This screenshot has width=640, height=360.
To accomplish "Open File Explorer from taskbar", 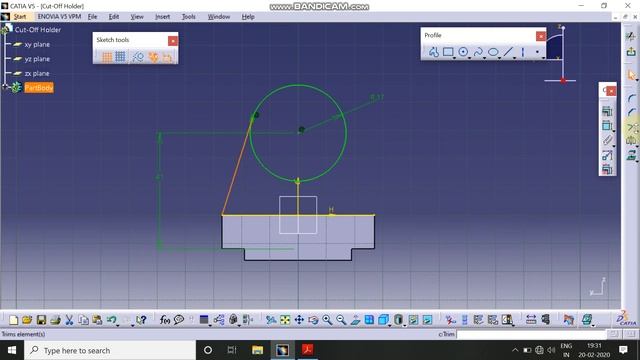I will [257, 350].
